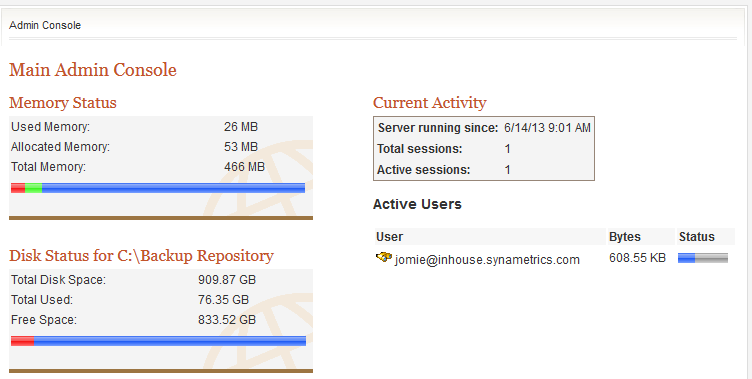Screen dimensions: 752x379
Task: Click the Main Admin Console heading
Action: tap(93, 70)
